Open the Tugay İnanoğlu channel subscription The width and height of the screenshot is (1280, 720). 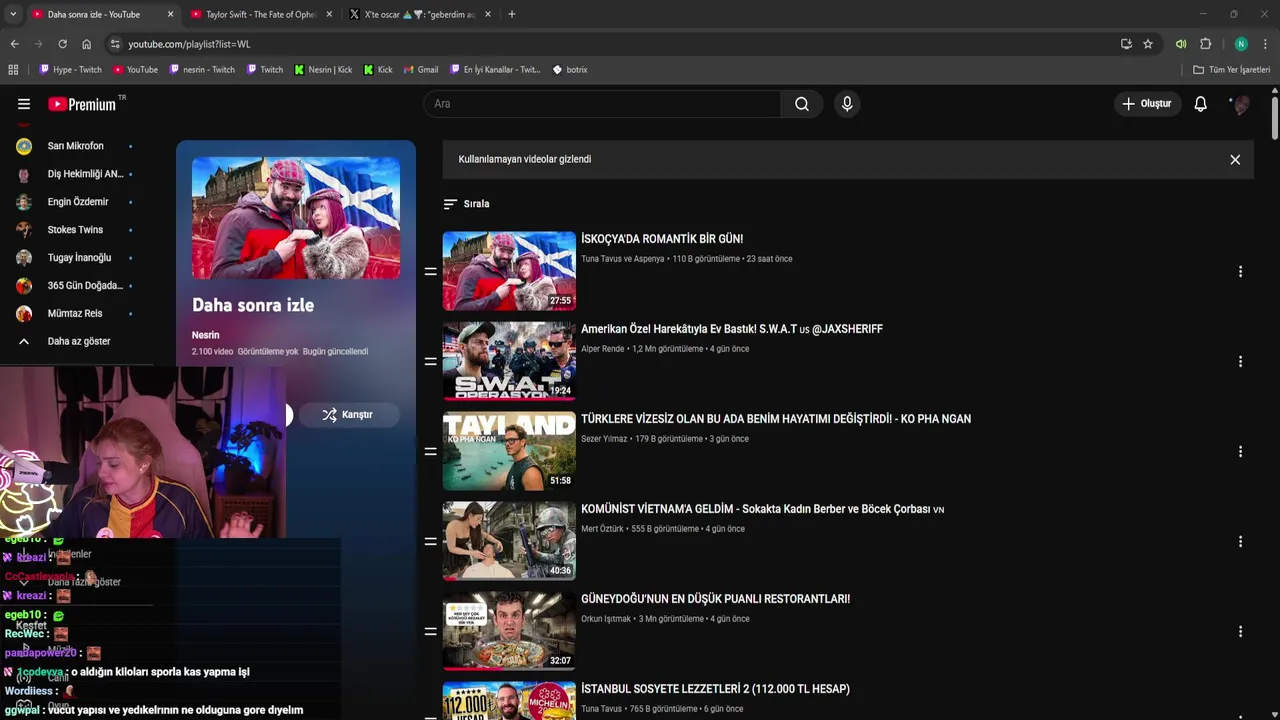click(76, 258)
